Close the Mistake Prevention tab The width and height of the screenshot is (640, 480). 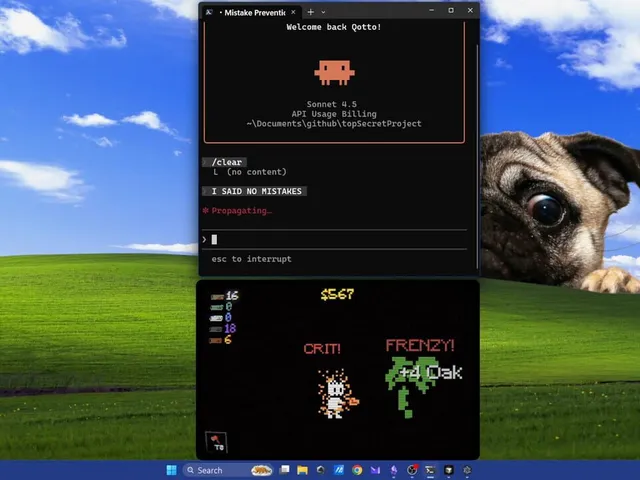point(293,12)
